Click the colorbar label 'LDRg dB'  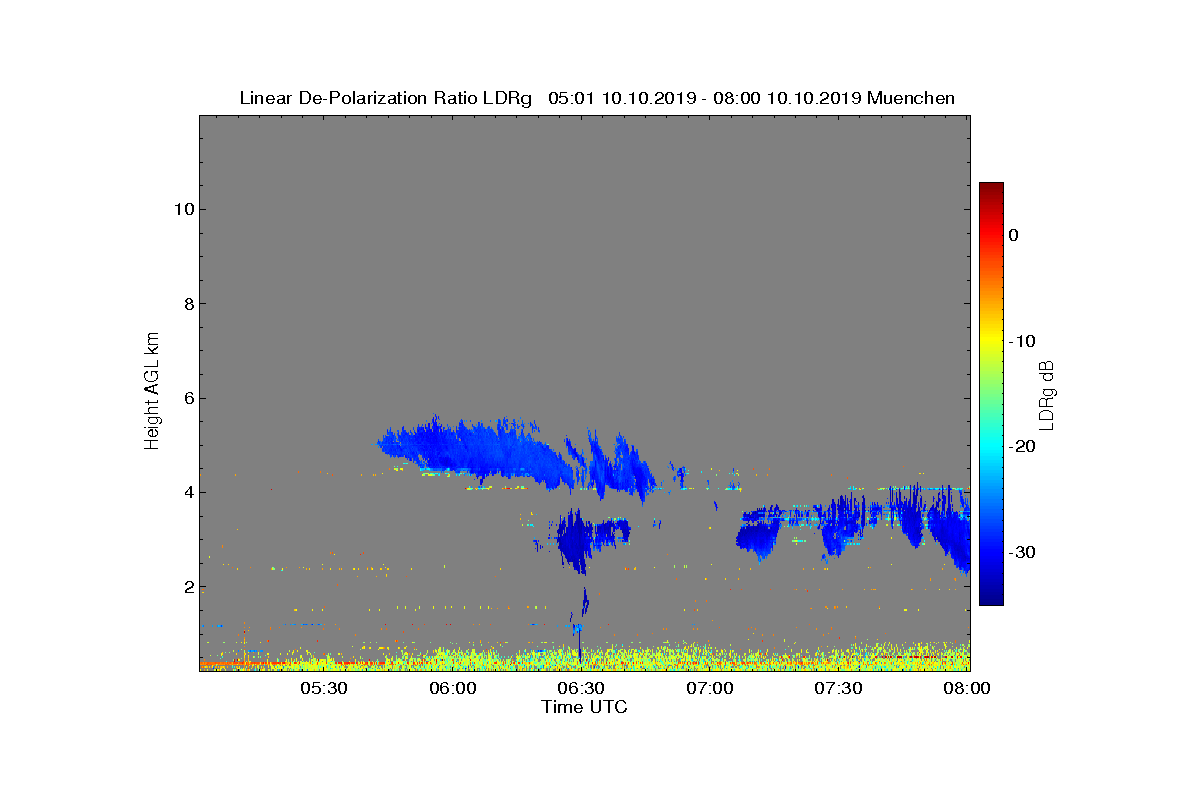(x=1047, y=395)
